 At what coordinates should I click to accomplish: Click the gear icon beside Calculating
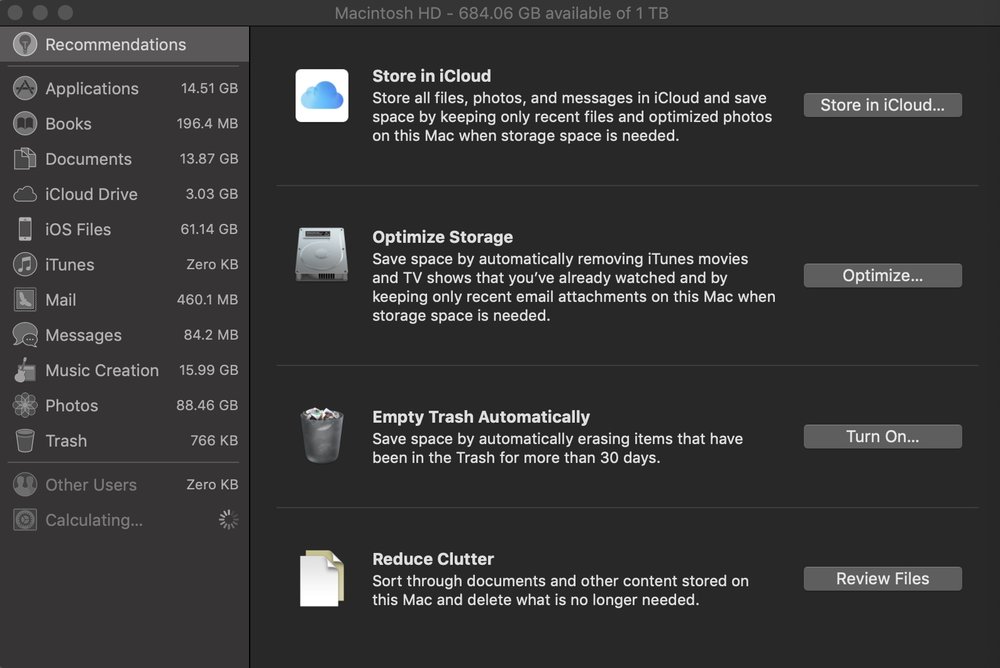pos(25,520)
